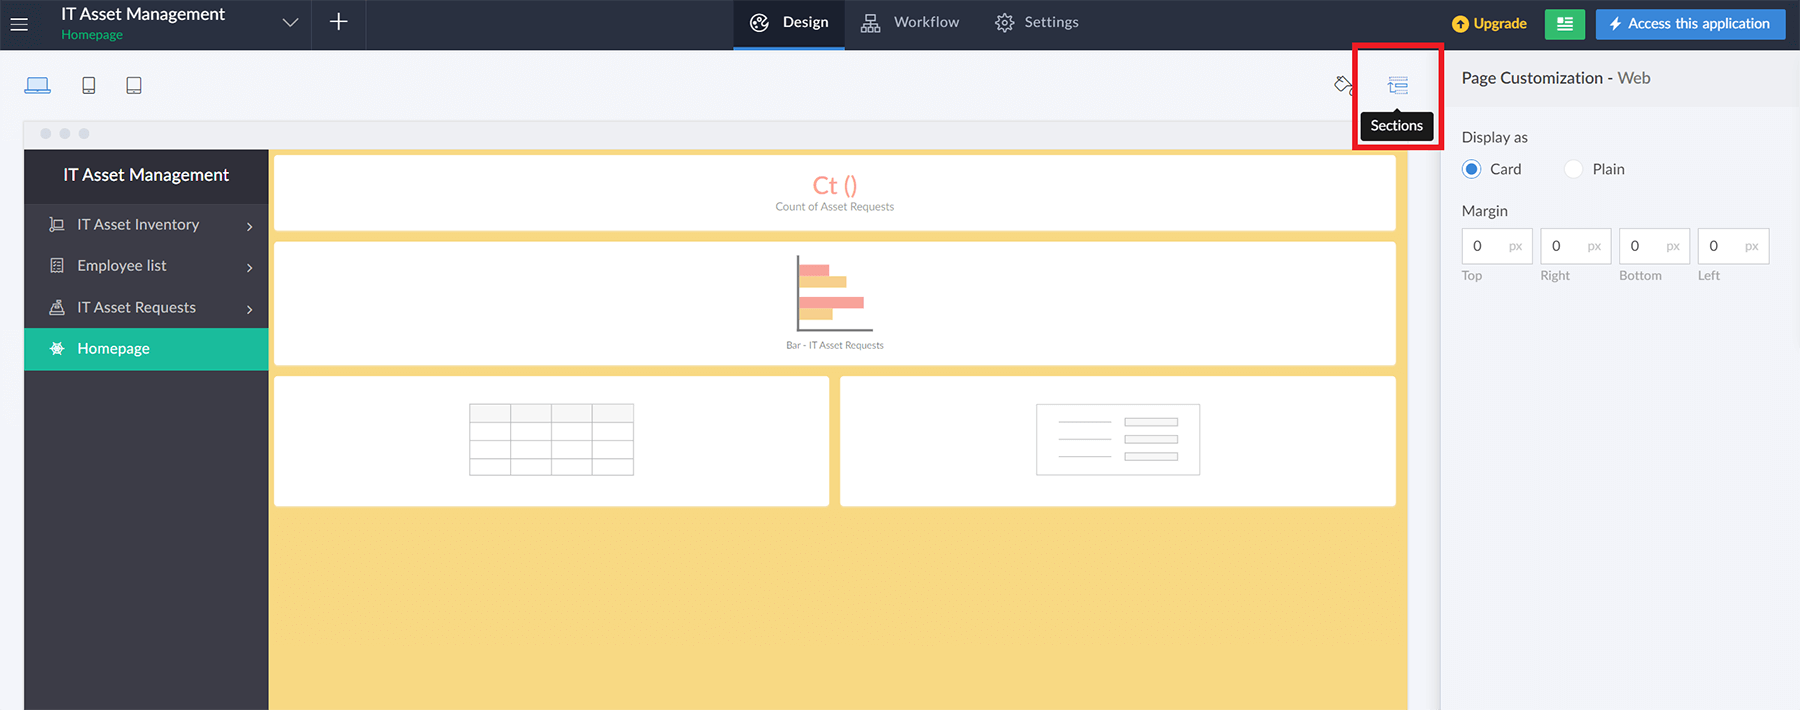Click the Page Customization - Web heading
The height and width of the screenshot is (710, 1800).
(1556, 78)
